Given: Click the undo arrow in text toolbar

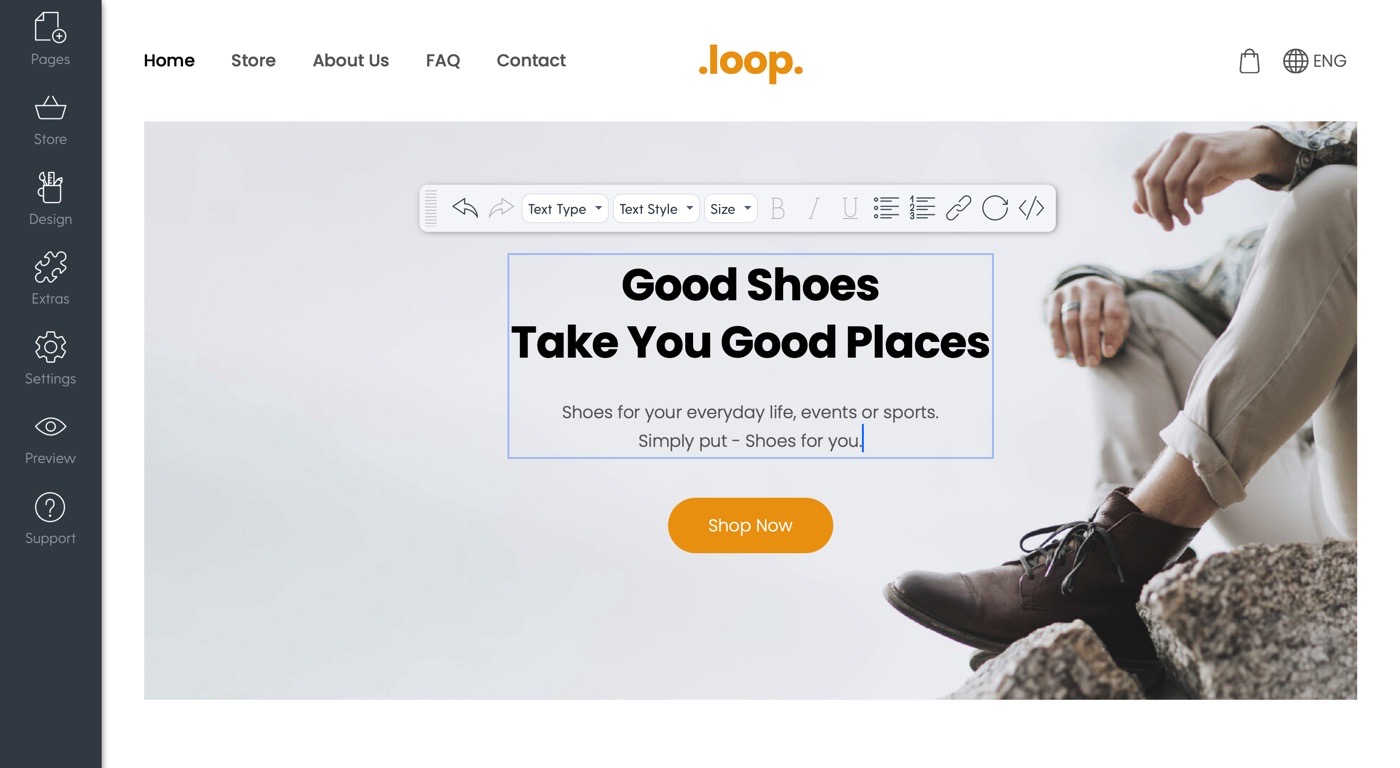Looking at the screenshot, I should [x=465, y=208].
